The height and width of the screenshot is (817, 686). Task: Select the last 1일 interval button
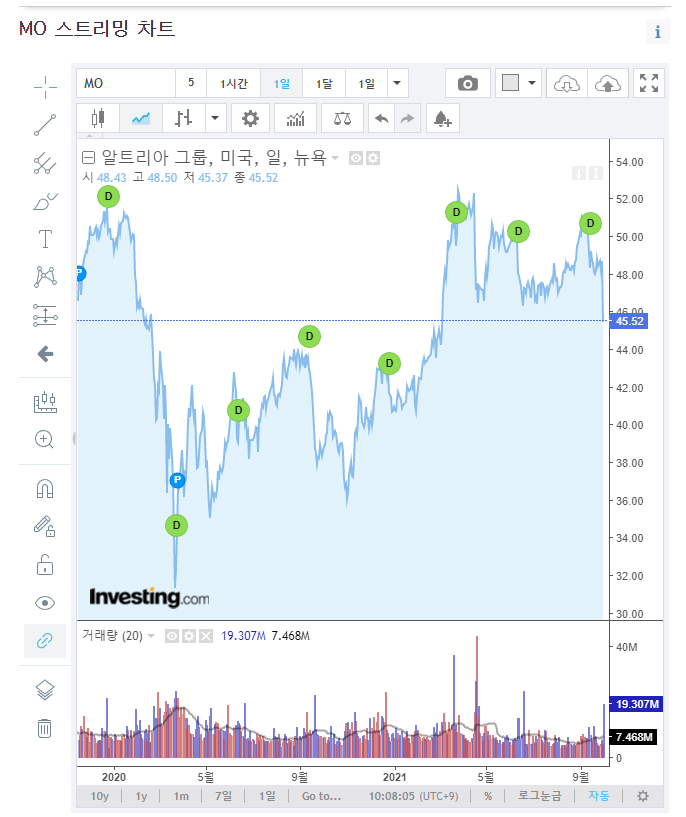[x=366, y=83]
